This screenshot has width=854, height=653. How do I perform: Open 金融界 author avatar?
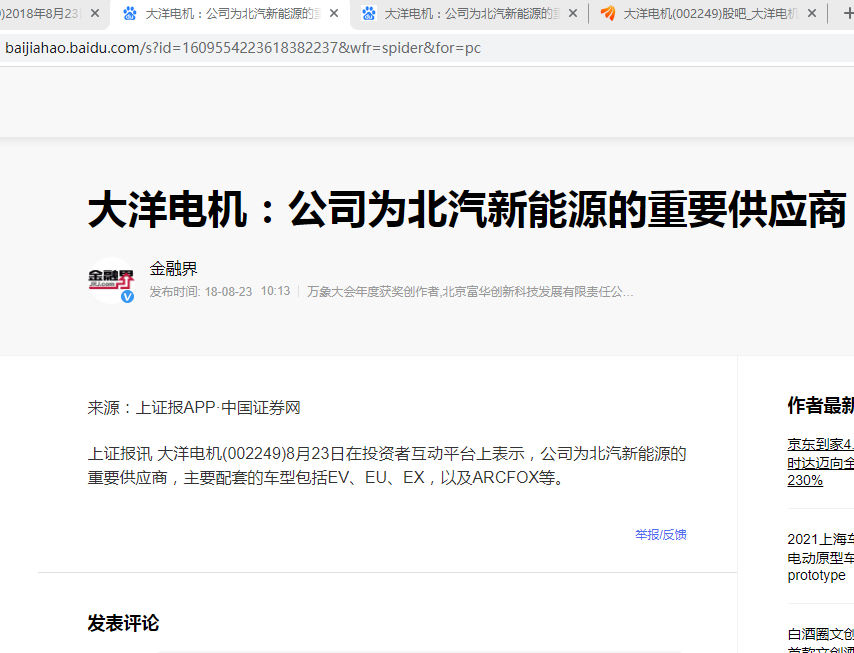click(x=111, y=280)
